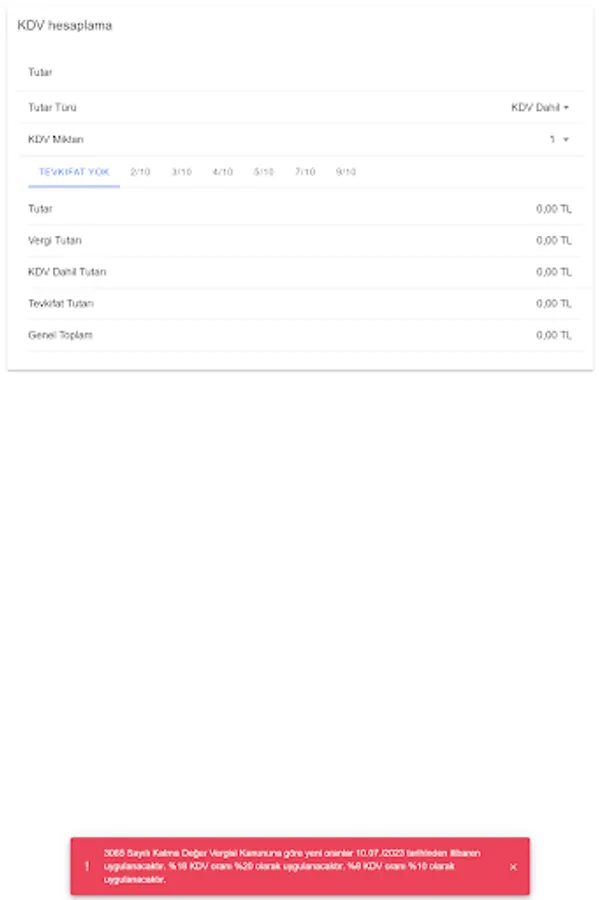This screenshot has height=900, width=599.
Task: Select the Tevkifat Tutarı result row
Action: point(300,302)
